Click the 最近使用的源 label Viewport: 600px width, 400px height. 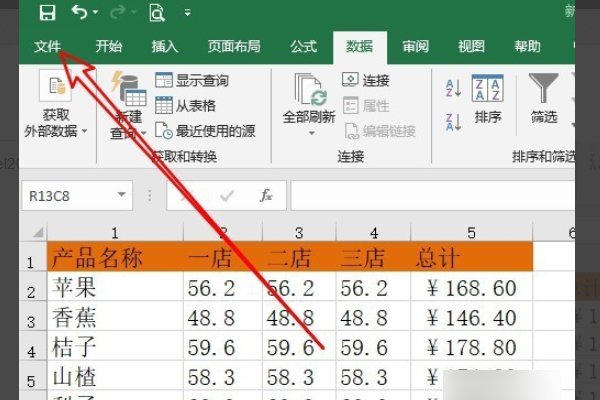(x=215, y=131)
